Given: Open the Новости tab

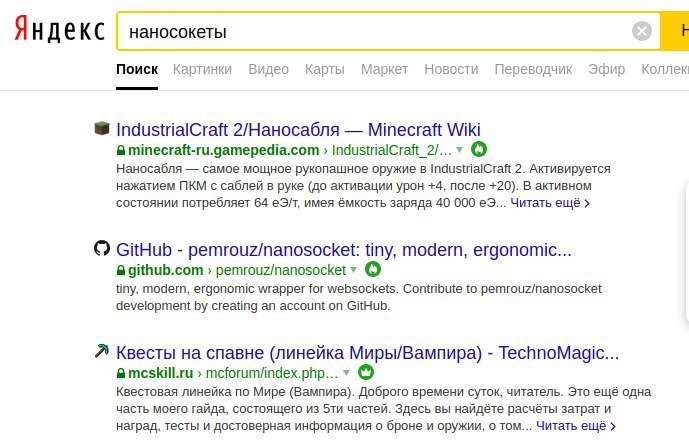Looking at the screenshot, I should coord(451,69).
